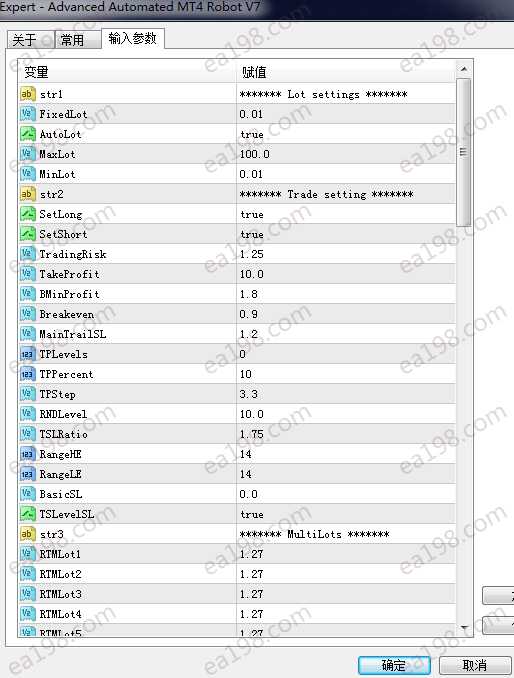This screenshot has width=514, height=678.
Task: Click the scrollbar down arrow
Action: point(463,628)
